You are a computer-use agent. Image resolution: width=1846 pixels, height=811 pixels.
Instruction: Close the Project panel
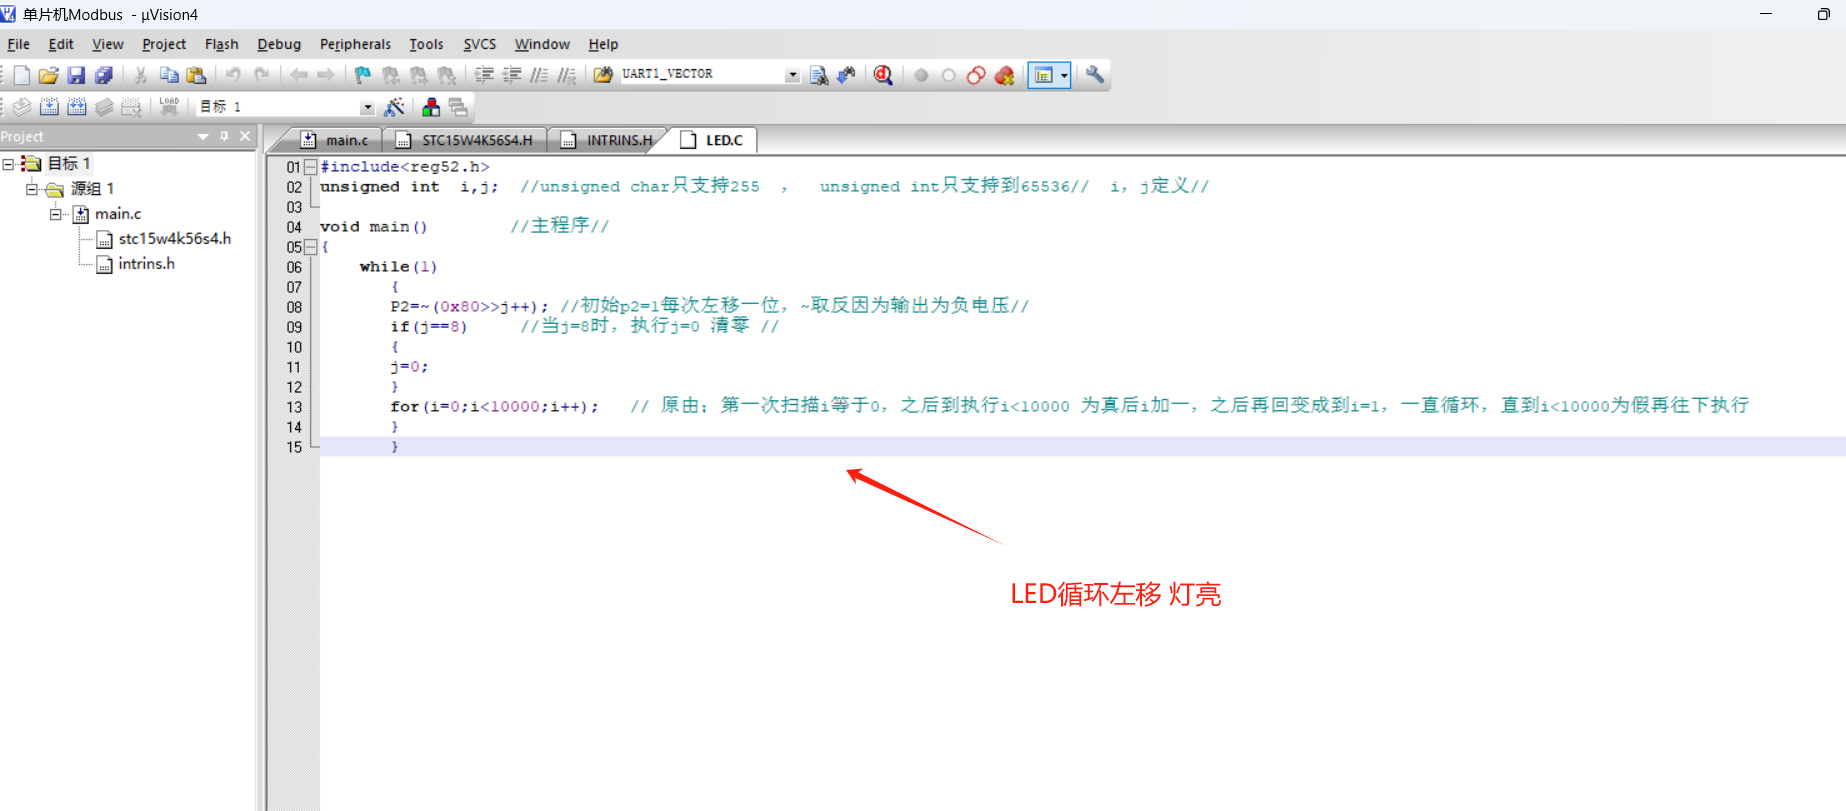pyautogui.click(x=245, y=136)
